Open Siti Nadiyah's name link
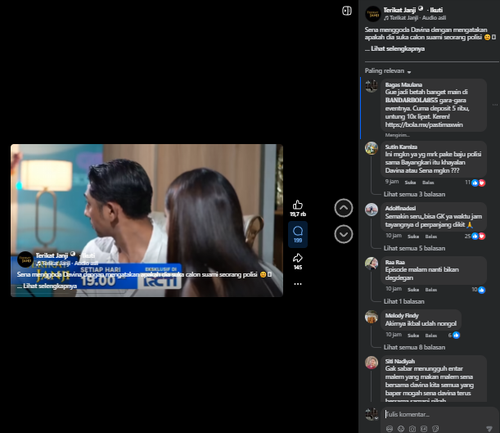The height and width of the screenshot is (433, 500). pyautogui.click(x=400, y=361)
